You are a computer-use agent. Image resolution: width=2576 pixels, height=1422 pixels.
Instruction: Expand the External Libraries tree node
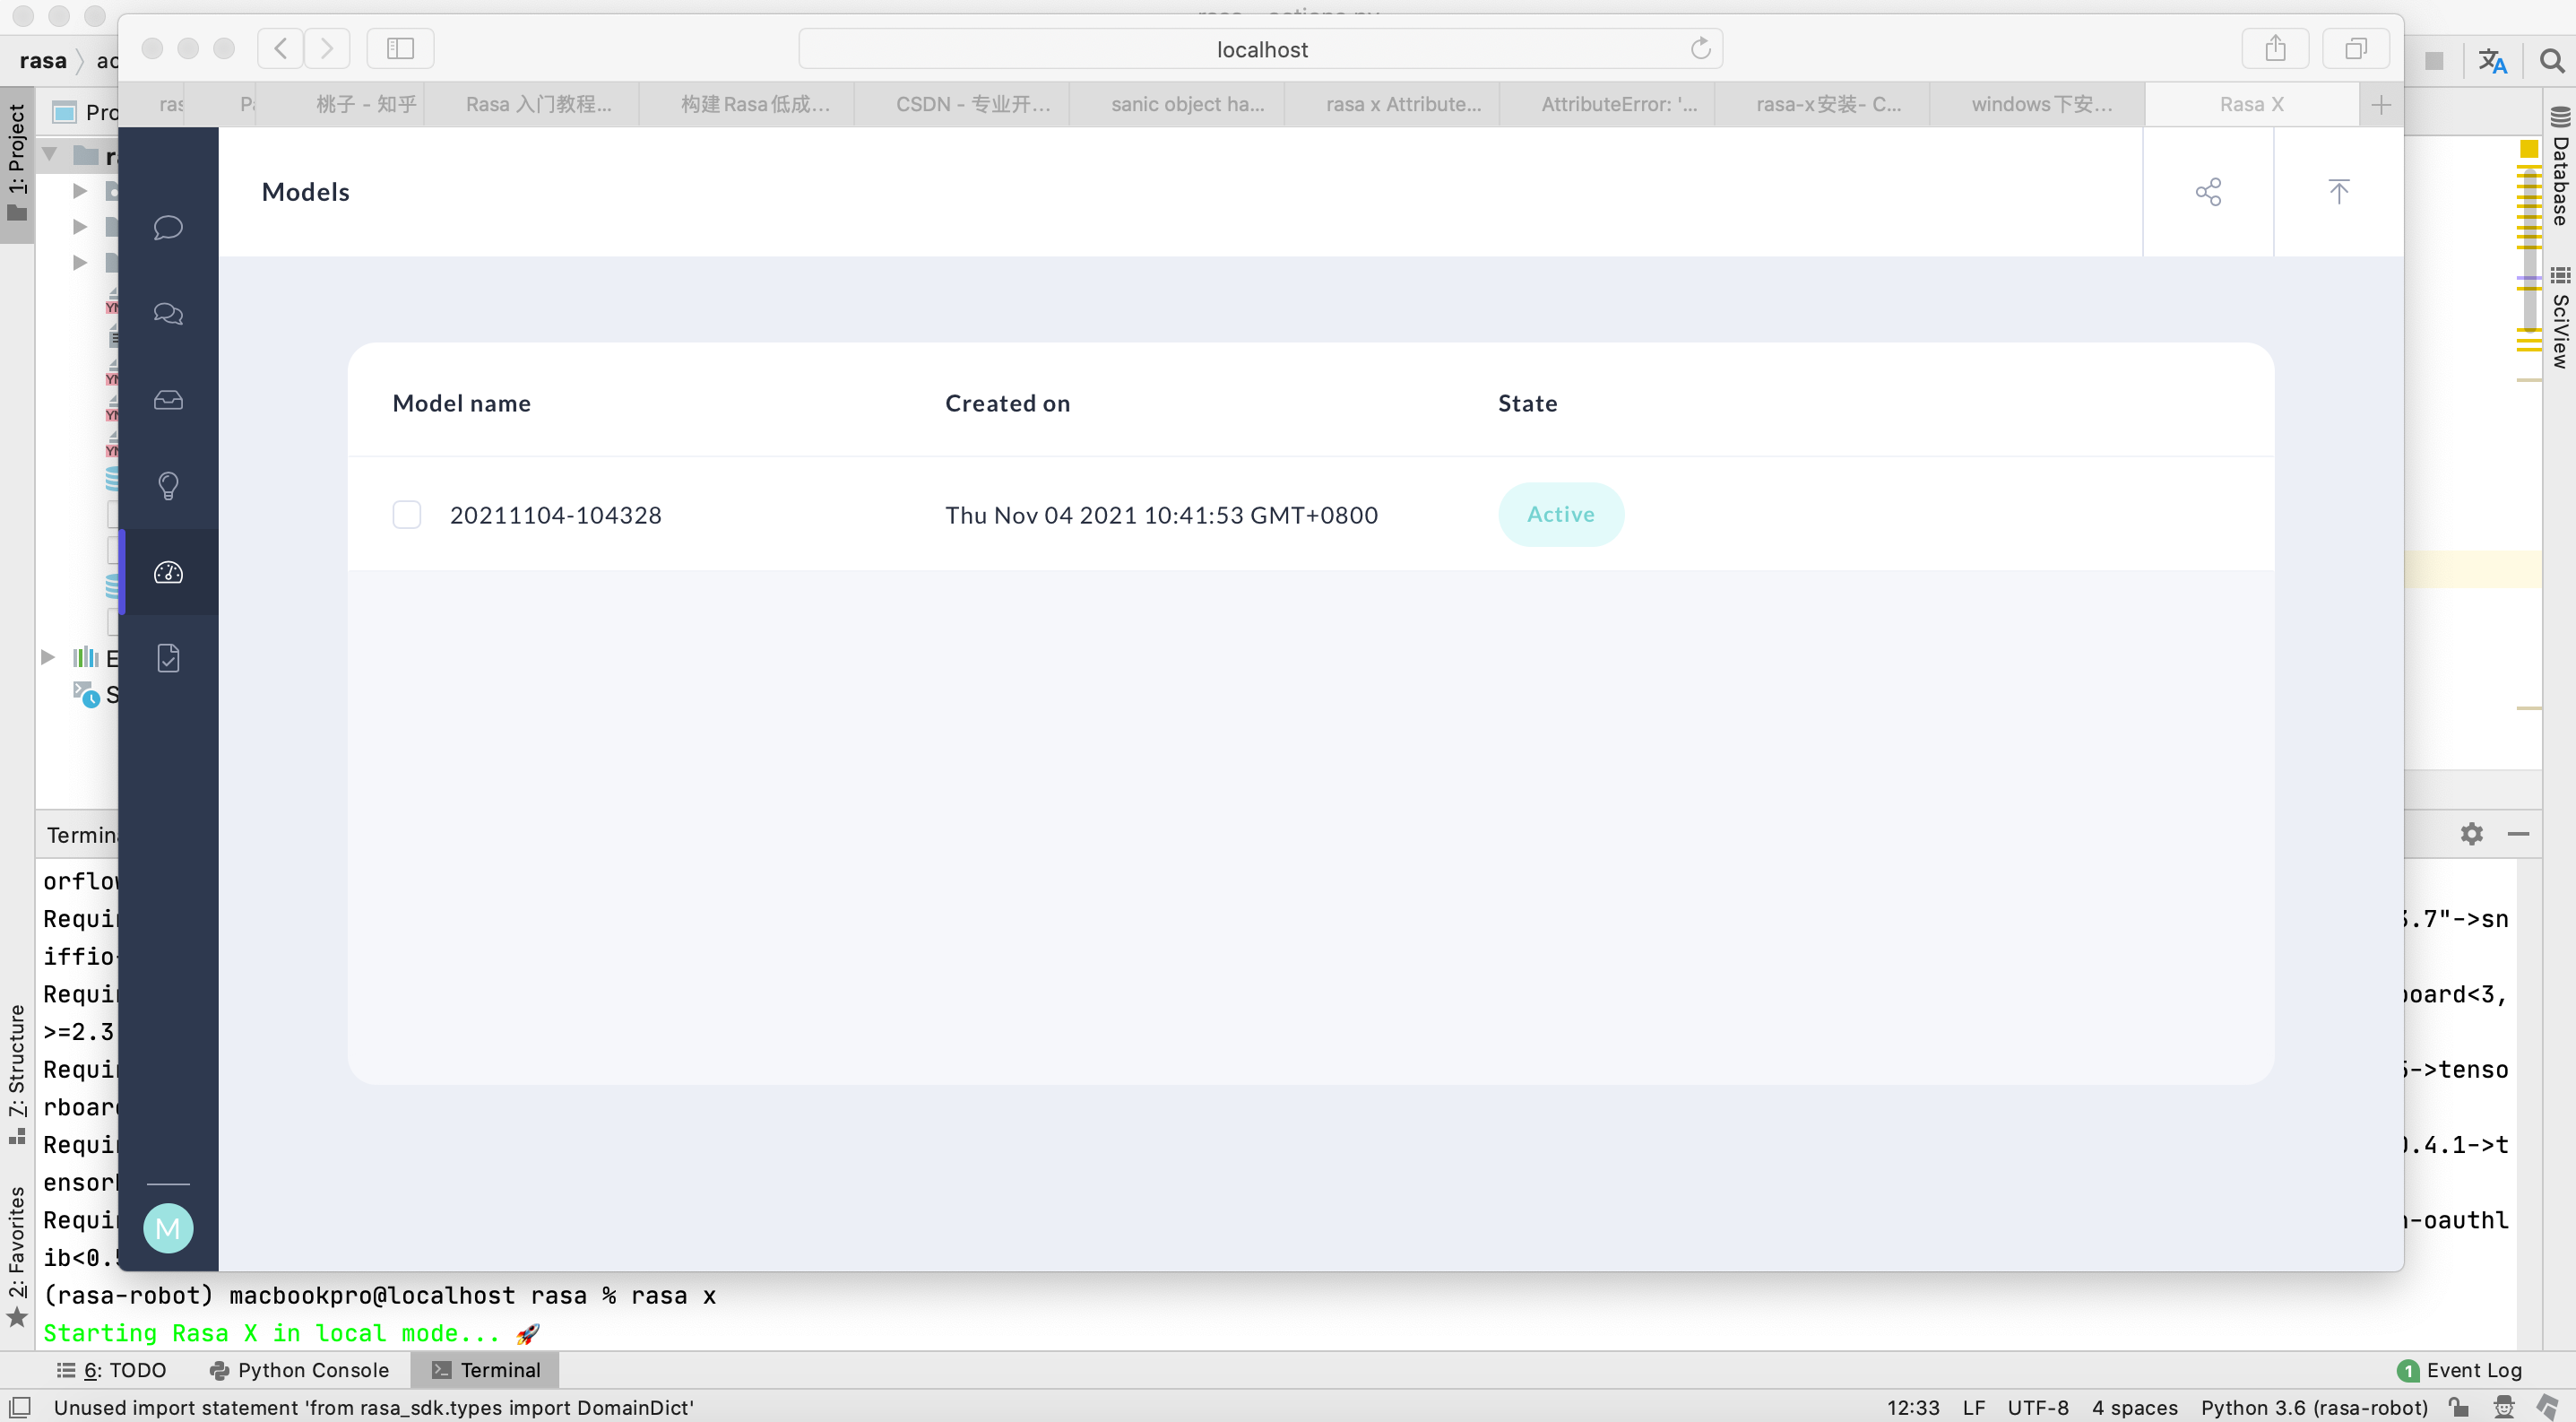click(x=47, y=657)
